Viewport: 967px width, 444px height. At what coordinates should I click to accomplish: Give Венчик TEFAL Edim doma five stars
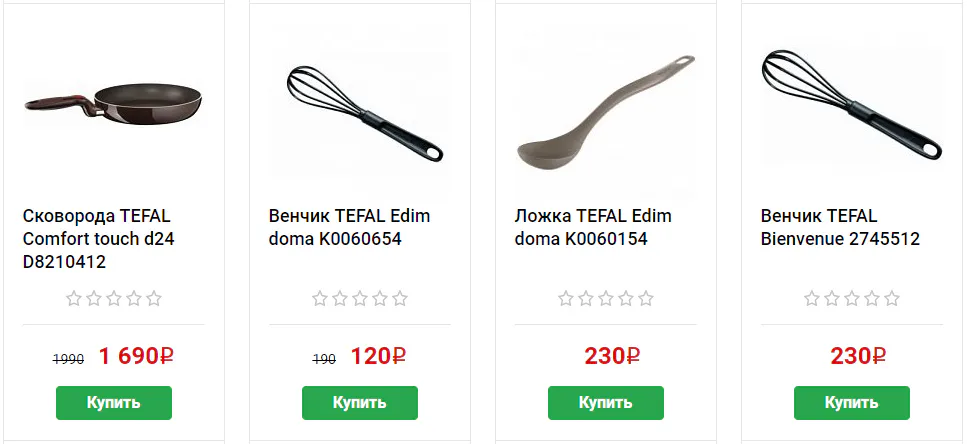400,299
